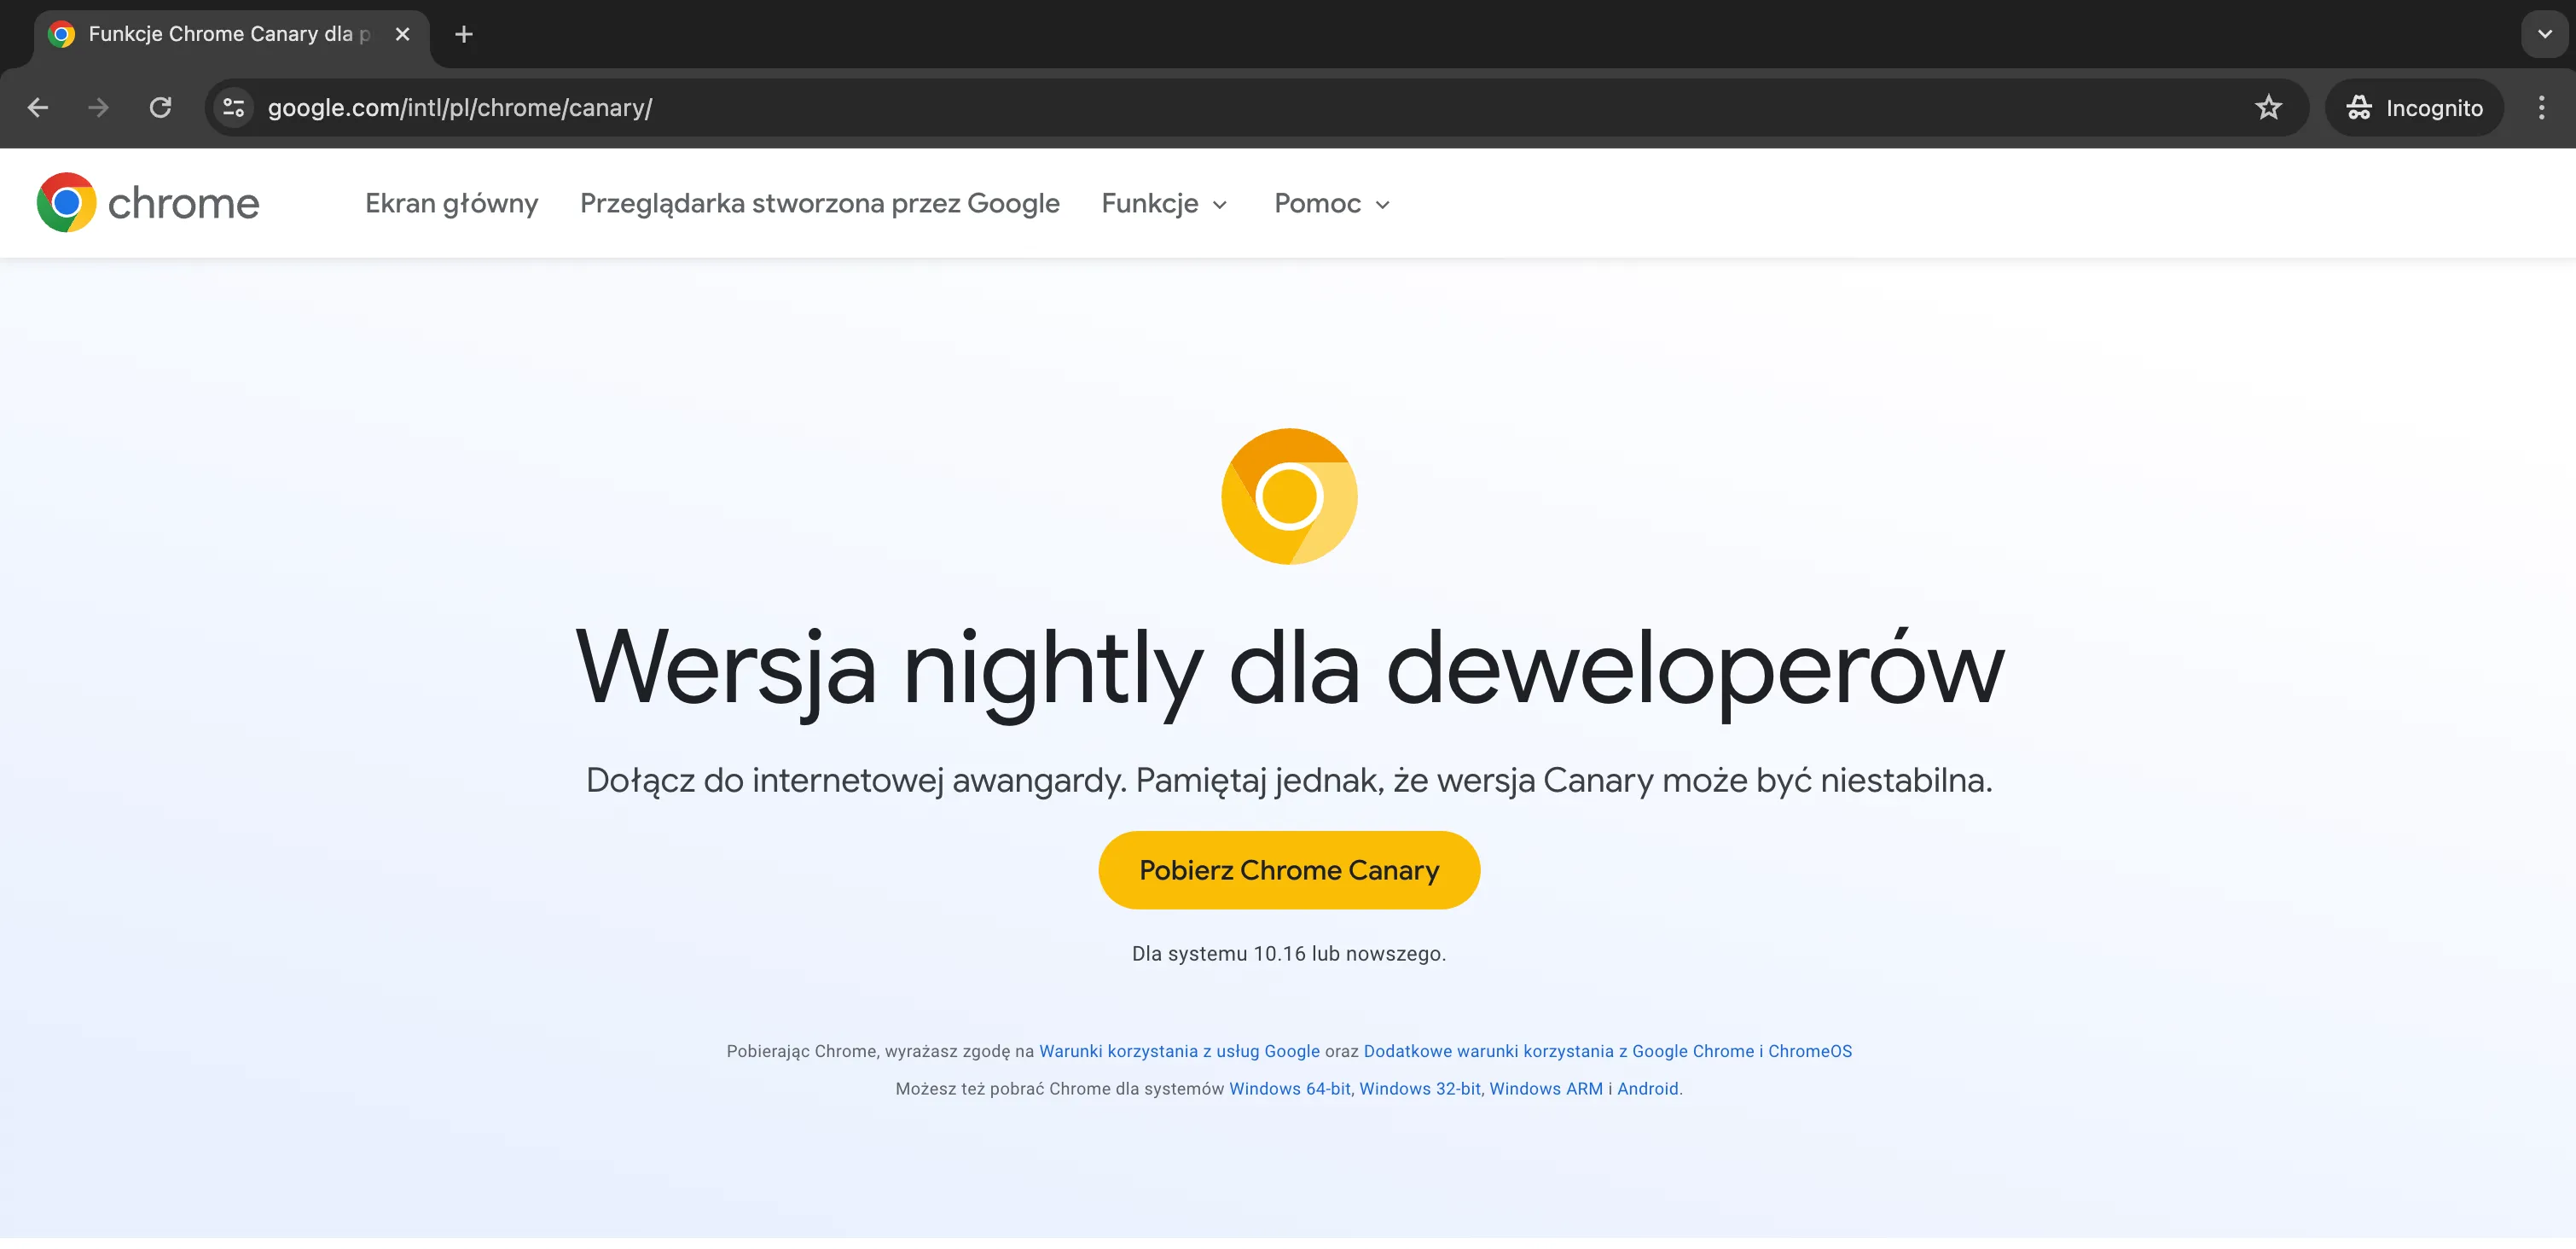2576x1249 pixels.
Task: Open site information icon in address bar
Action: [x=234, y=108]
